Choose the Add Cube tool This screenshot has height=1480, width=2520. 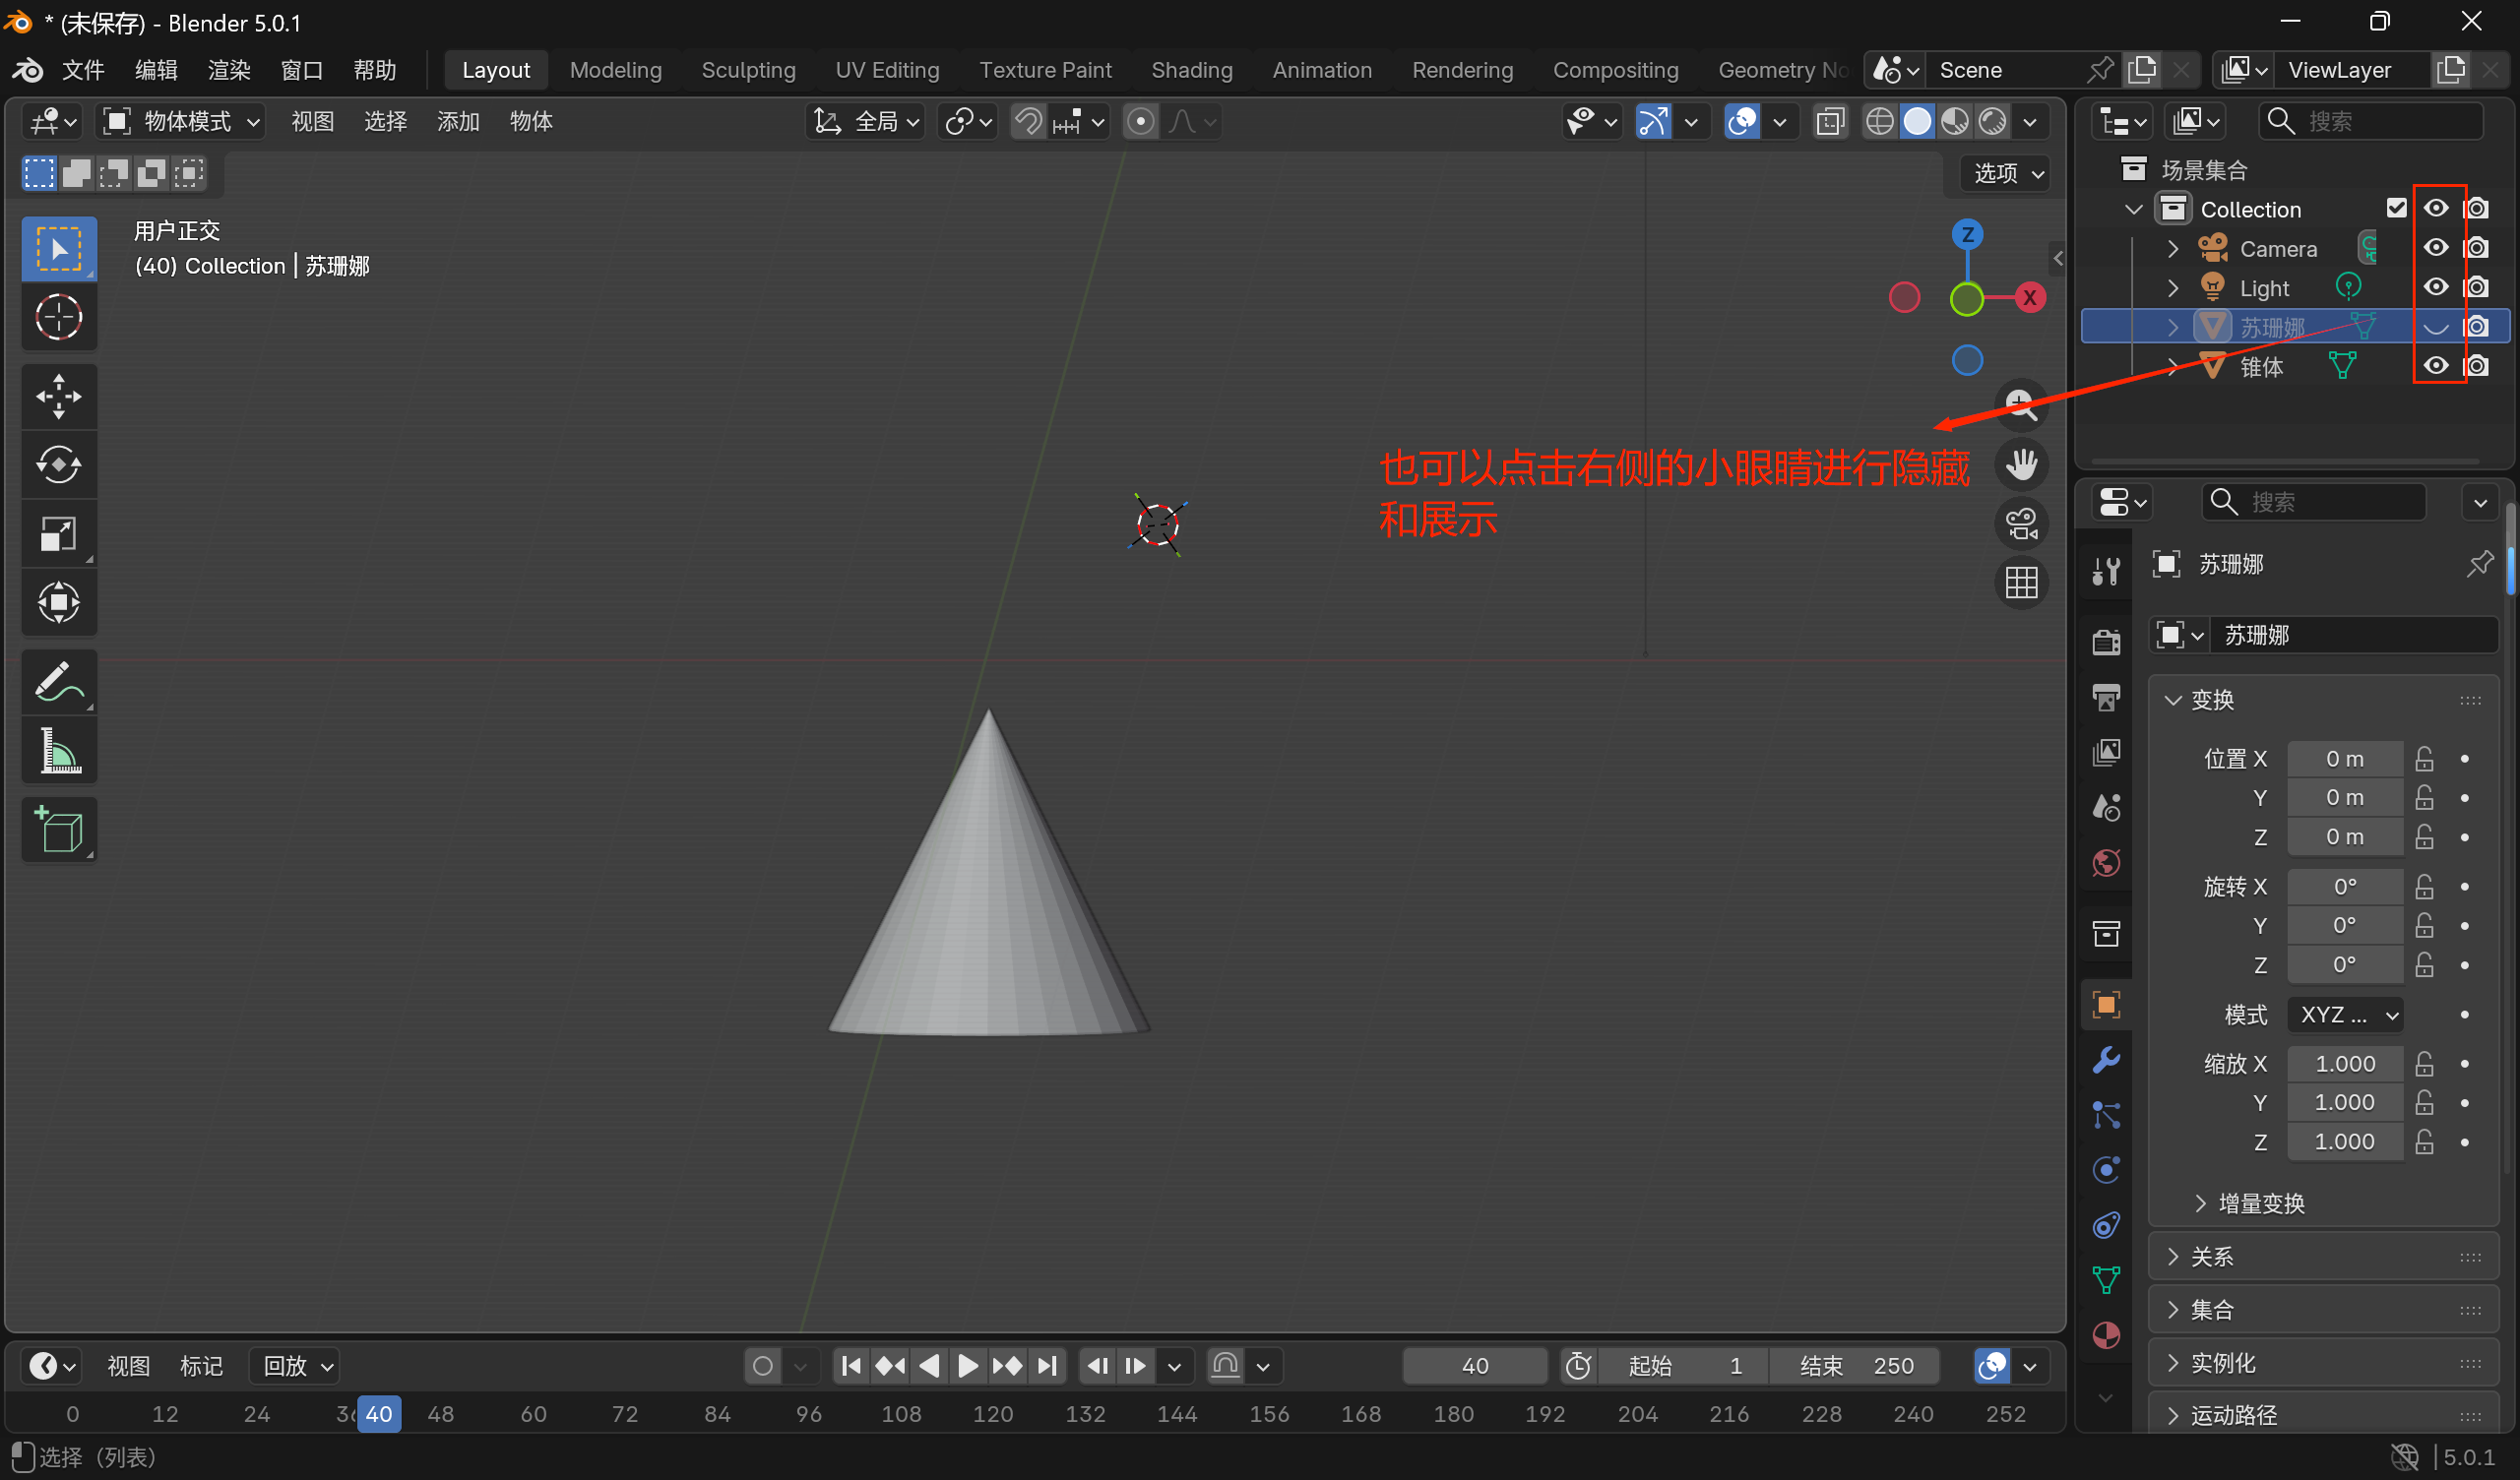click(x=59, y=830)
